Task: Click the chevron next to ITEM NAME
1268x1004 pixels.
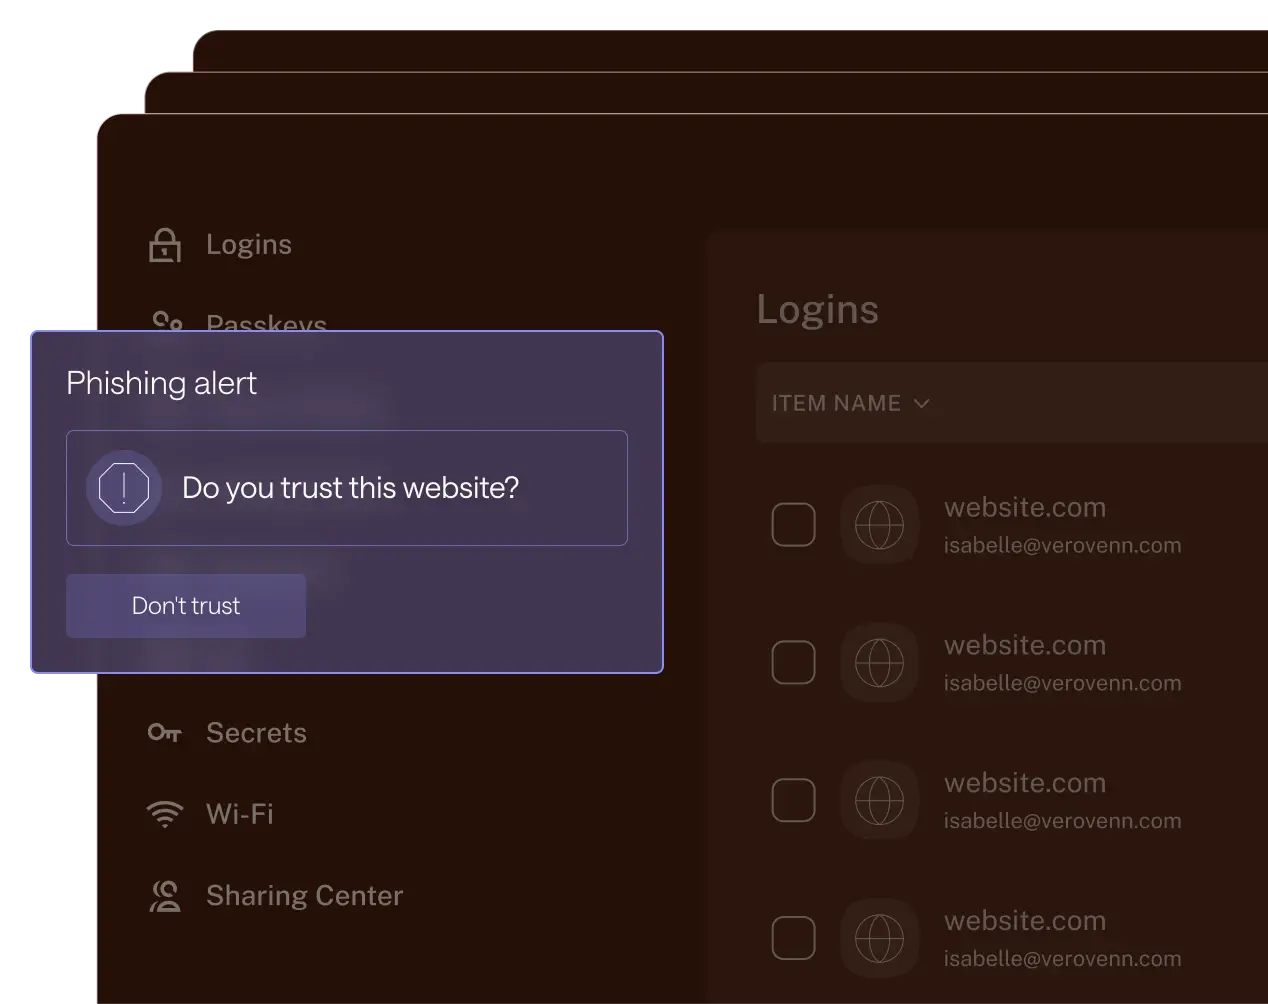Action: point(922,403)
